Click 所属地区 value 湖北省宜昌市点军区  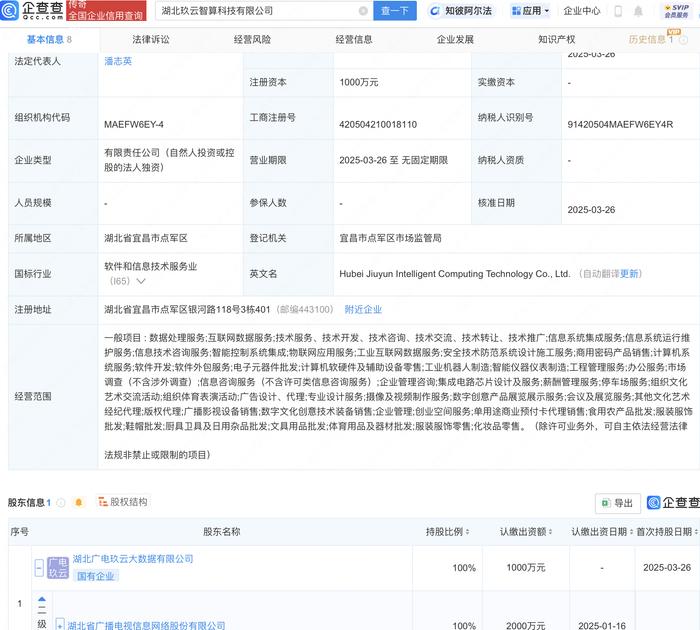[x=146, y=238]
